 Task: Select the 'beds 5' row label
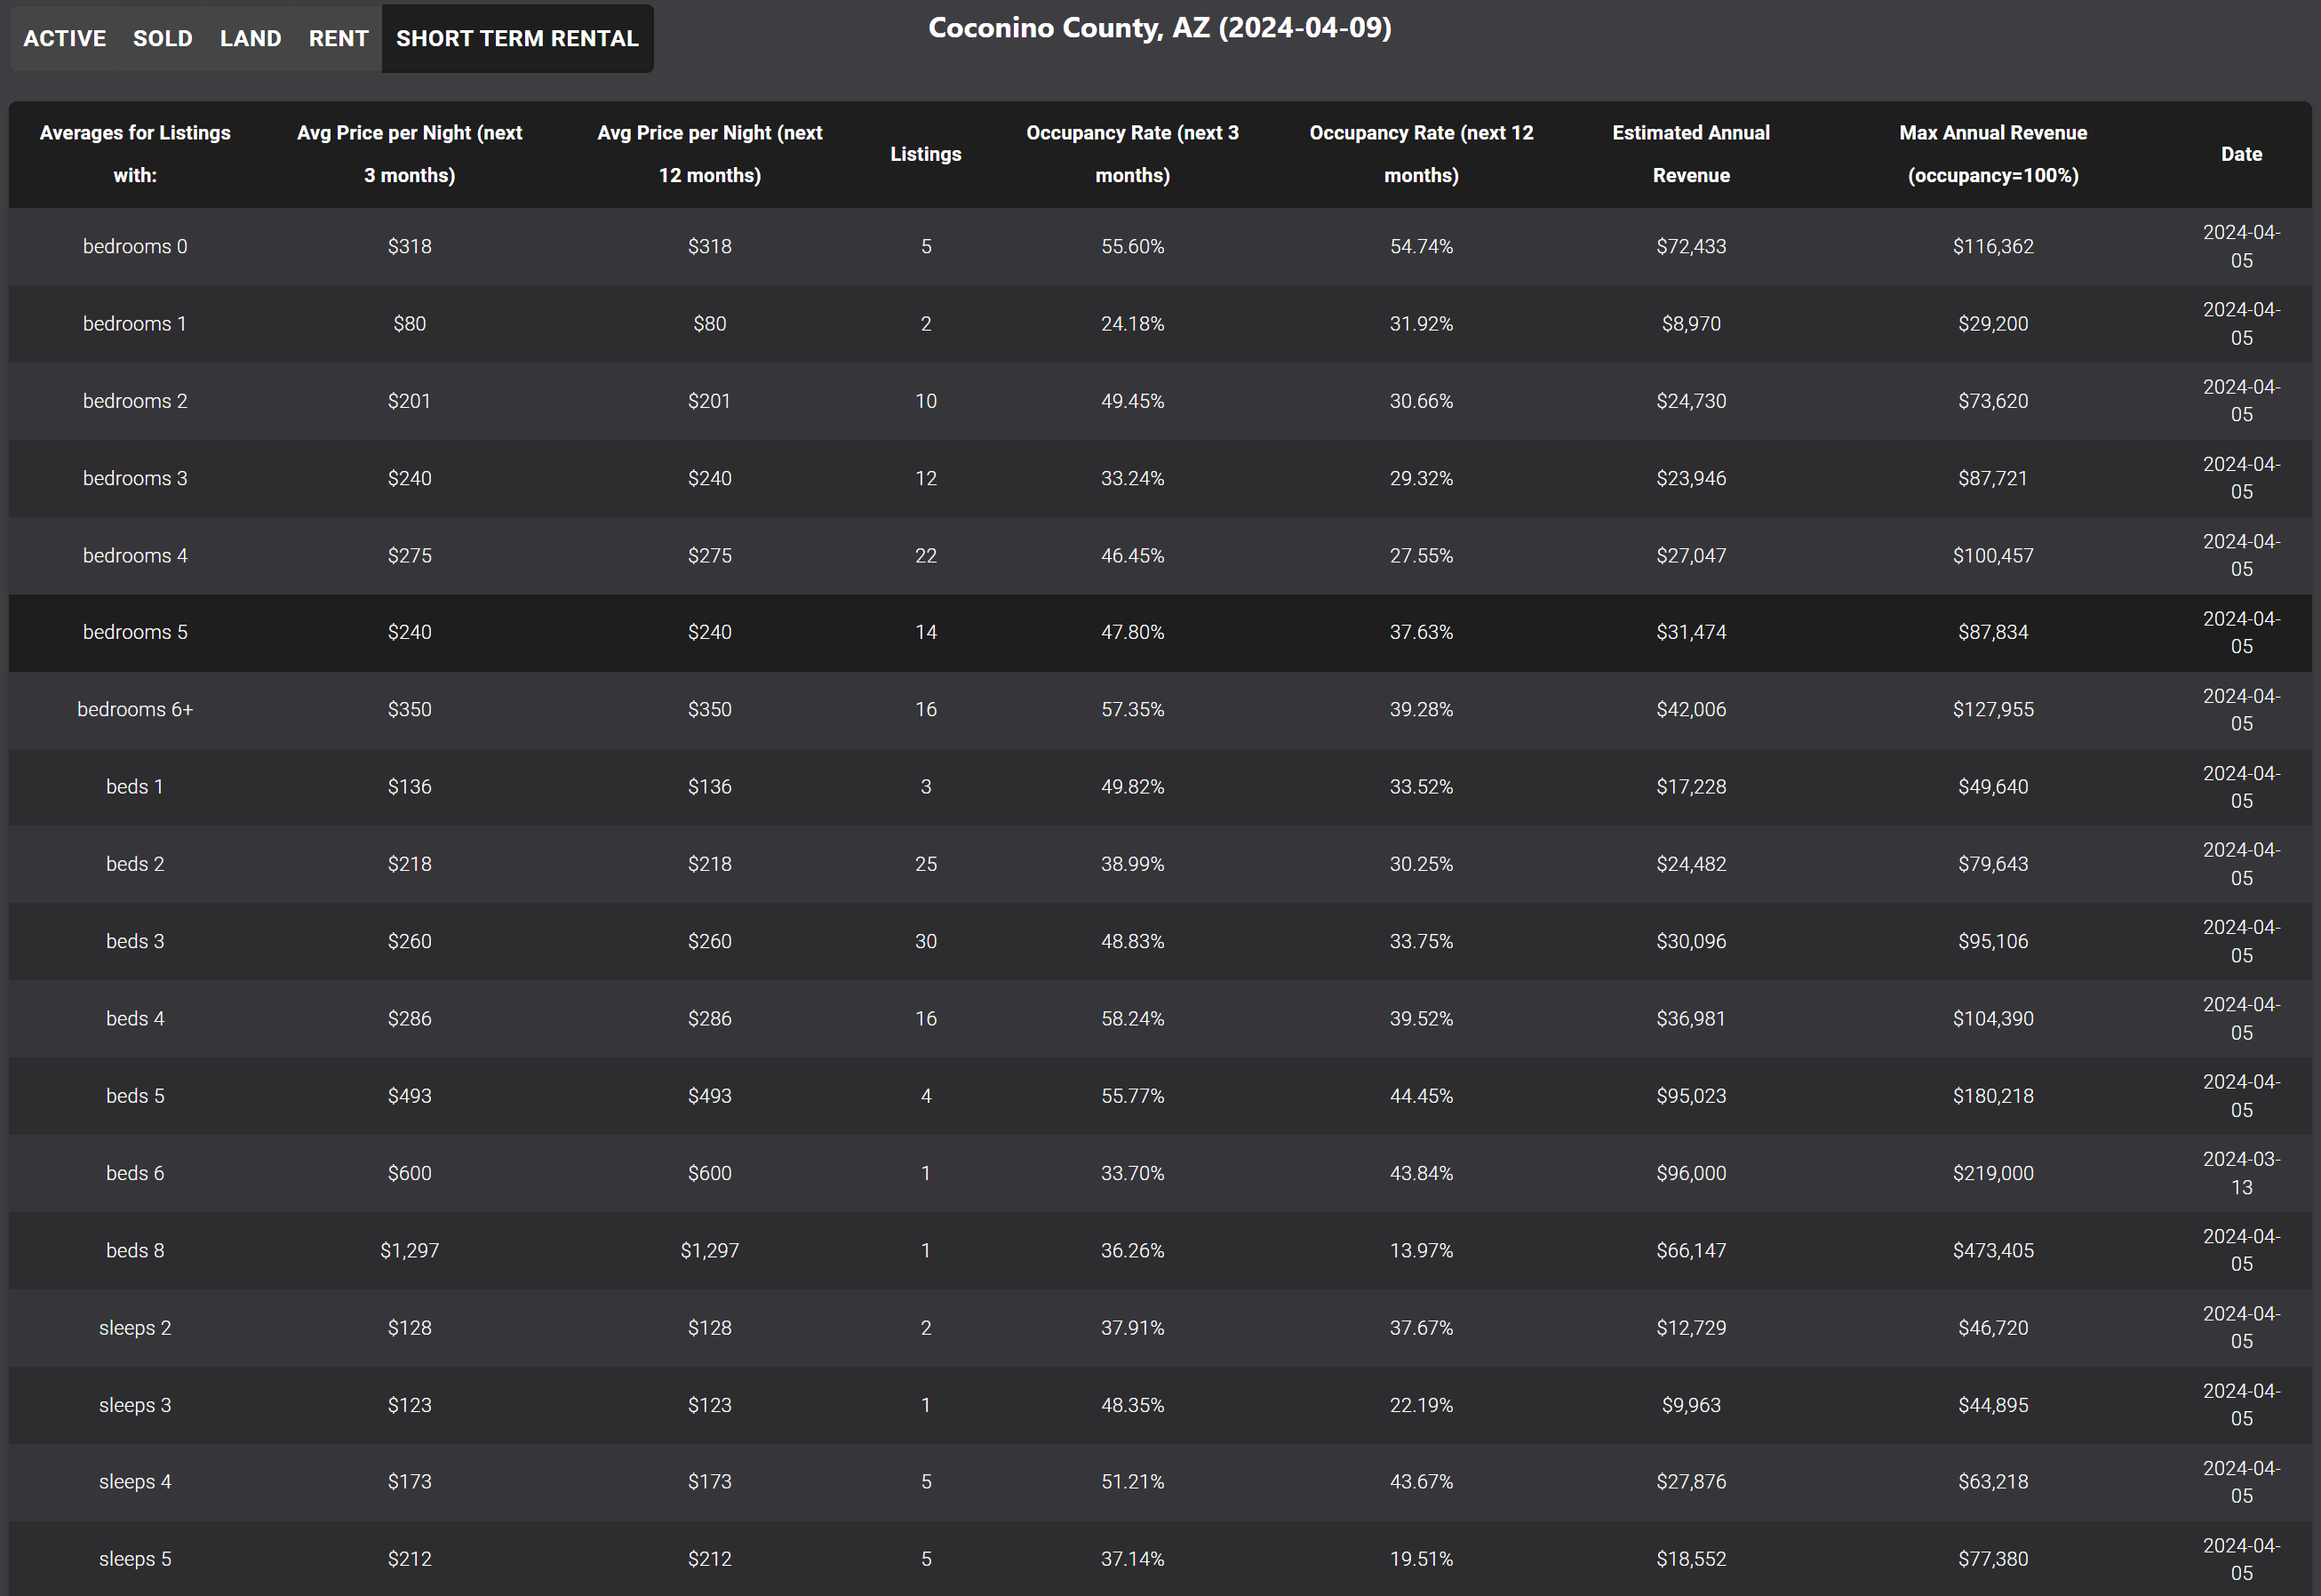pyautogui.click(x=135, y=1096)
